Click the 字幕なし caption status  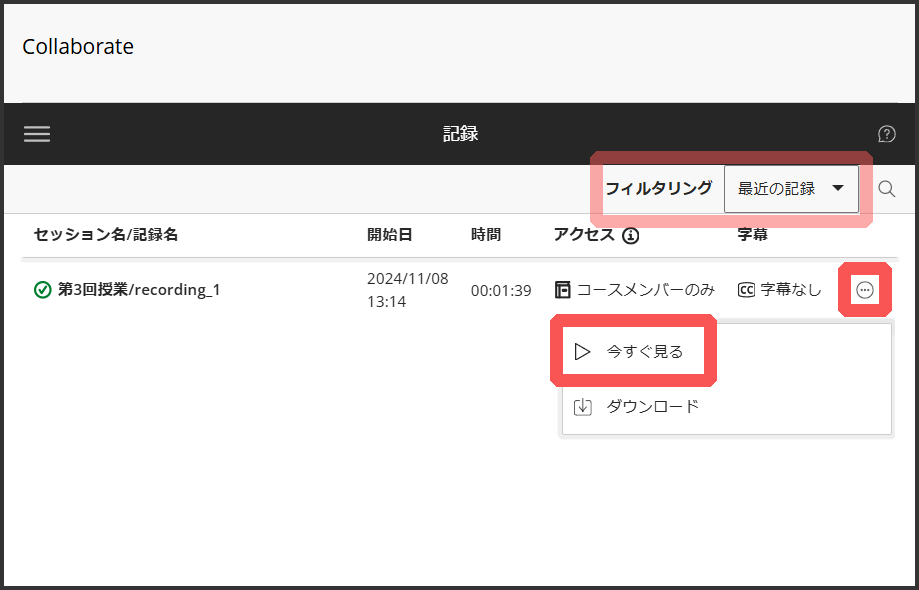coord(791,290)
